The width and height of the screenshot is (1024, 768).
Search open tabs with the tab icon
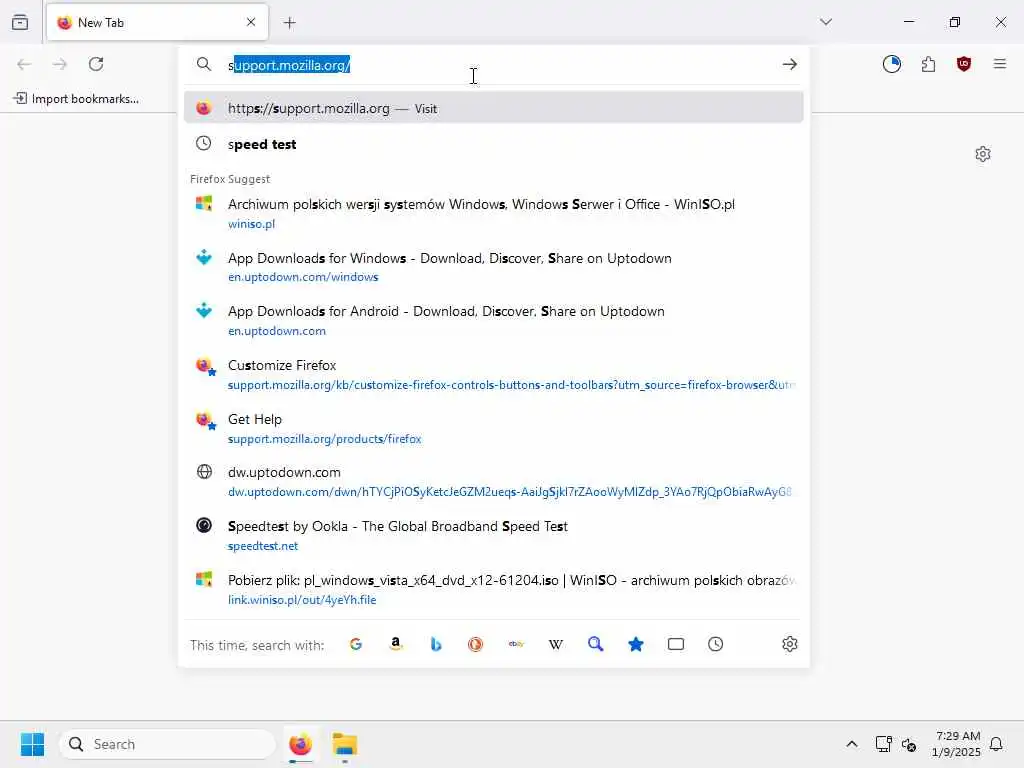point(676,644)
